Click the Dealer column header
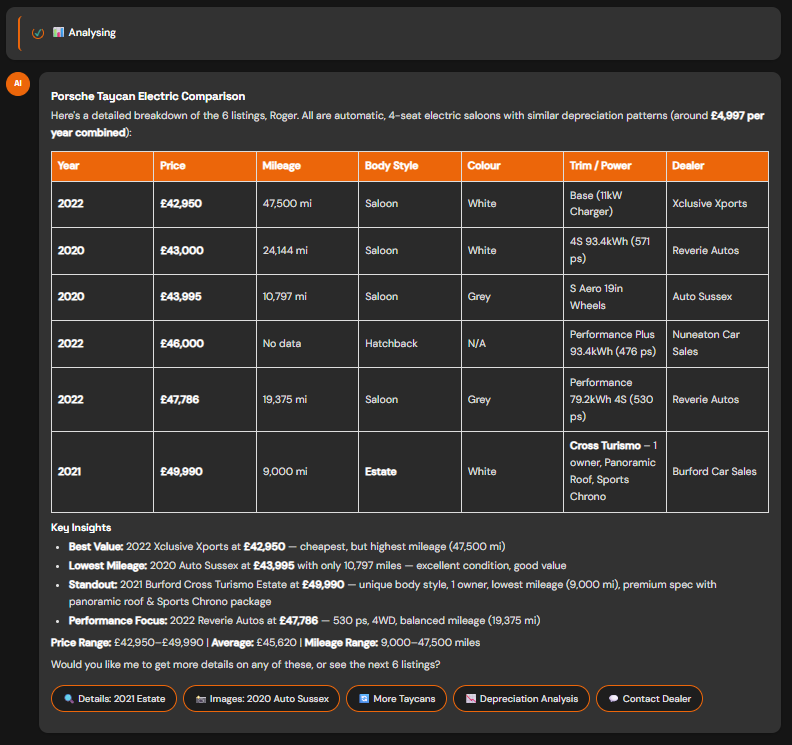Image resolution: width=792 pixels, height=745 pixels. (718, 166)
